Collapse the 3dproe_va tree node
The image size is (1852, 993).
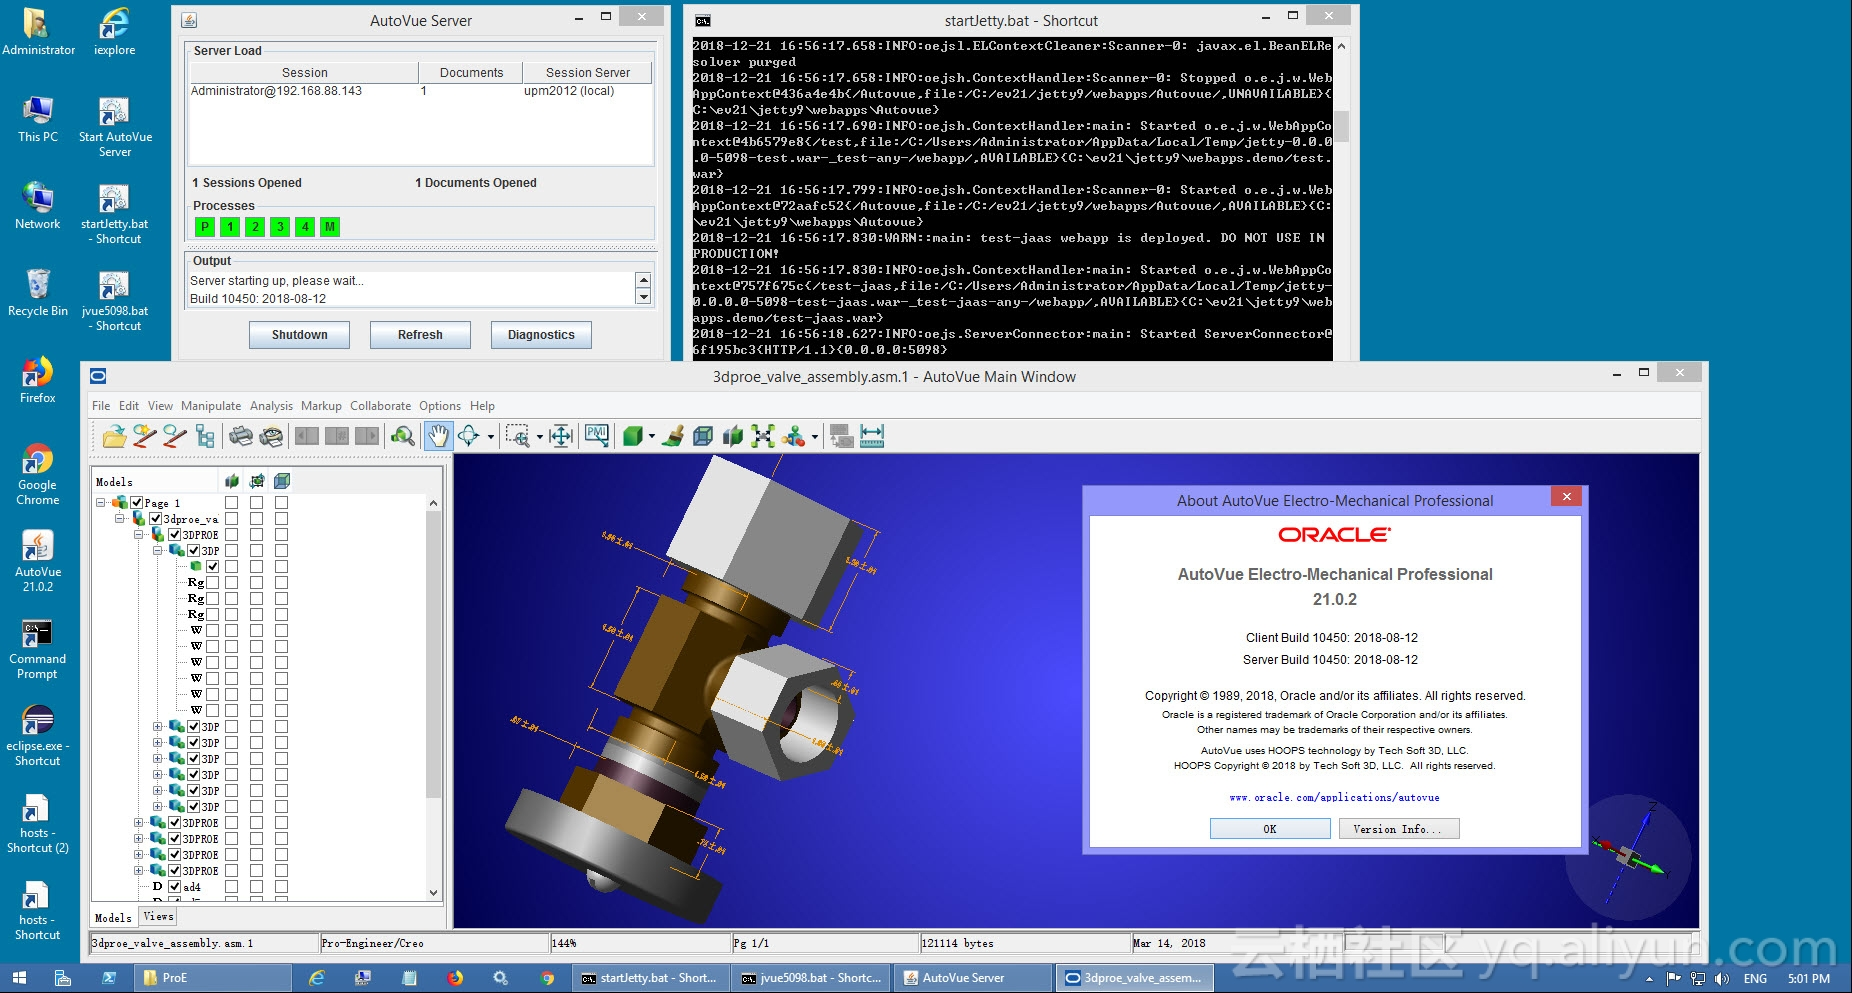point(120,519)
